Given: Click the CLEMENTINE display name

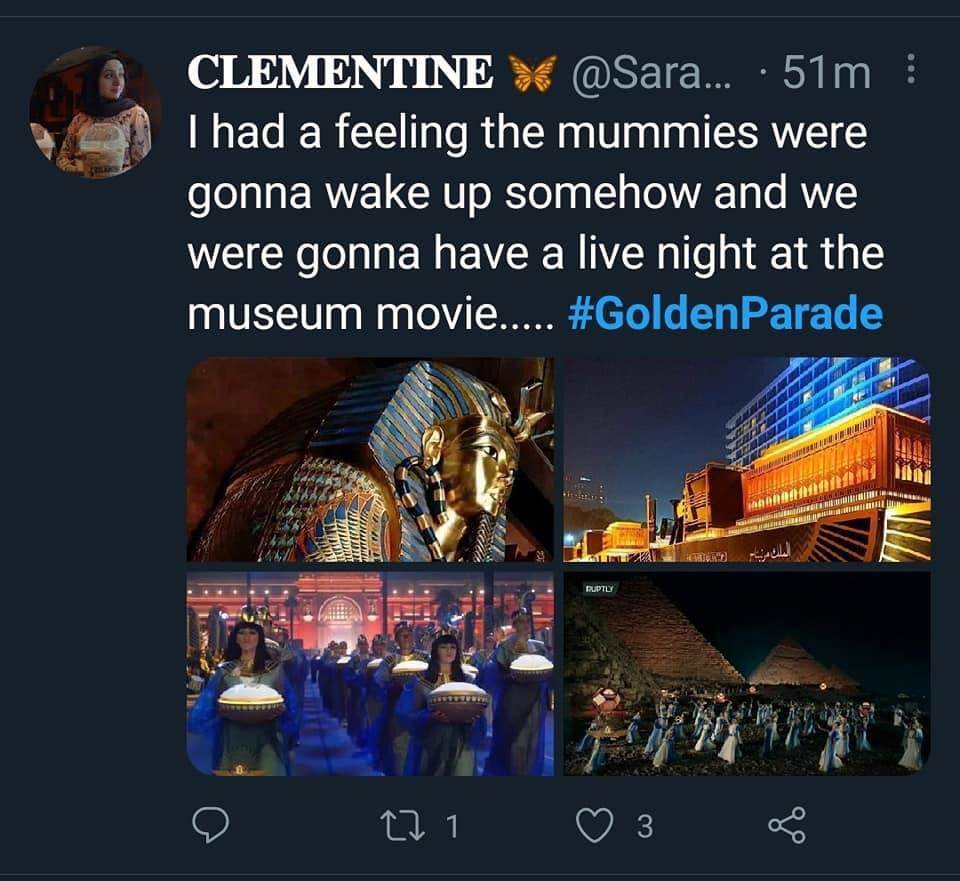Looking at the screenshot, I should pos(340,71).
